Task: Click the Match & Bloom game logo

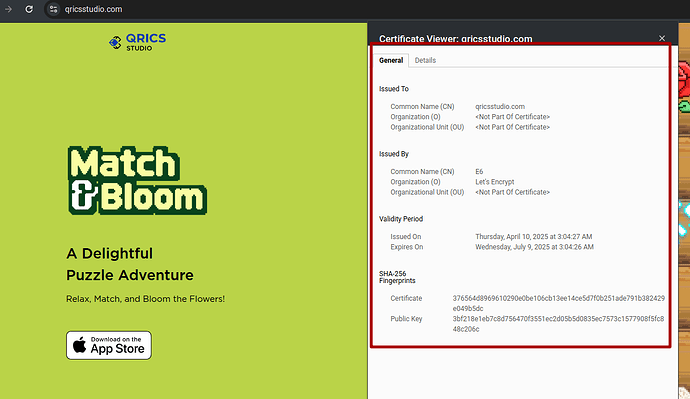Action: [137, 181]
